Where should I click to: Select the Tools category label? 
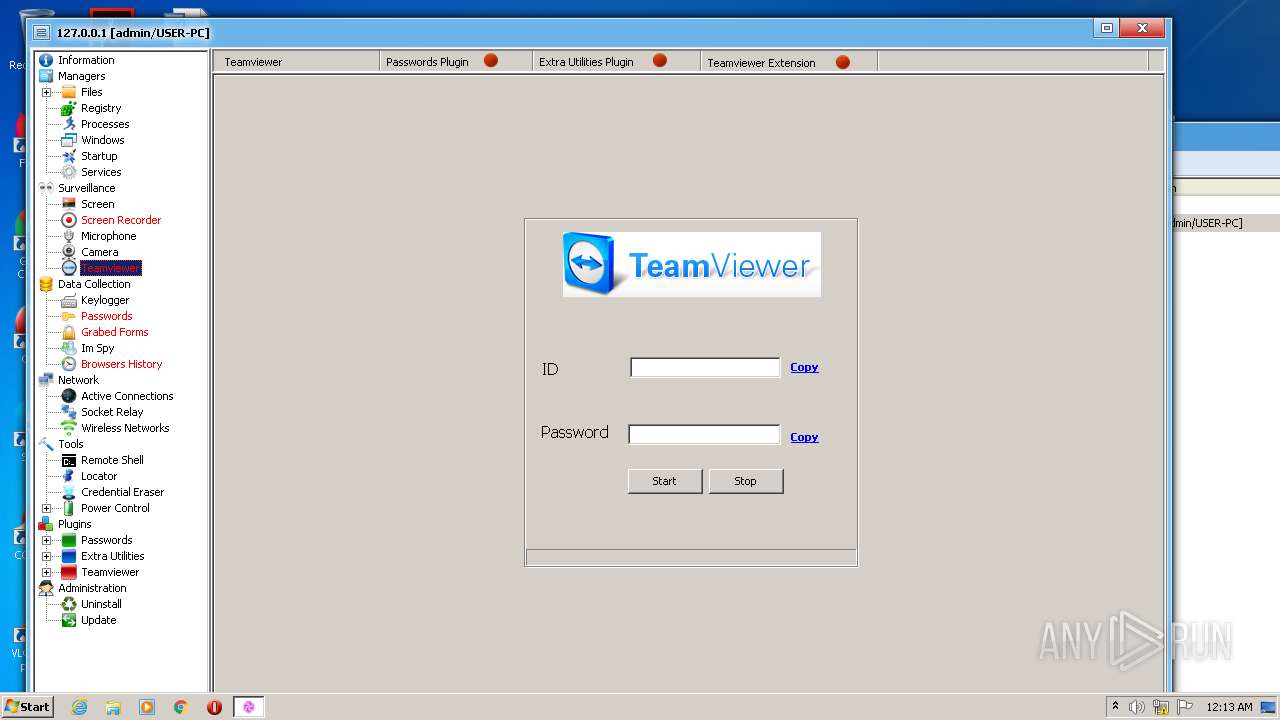[71, 444]
